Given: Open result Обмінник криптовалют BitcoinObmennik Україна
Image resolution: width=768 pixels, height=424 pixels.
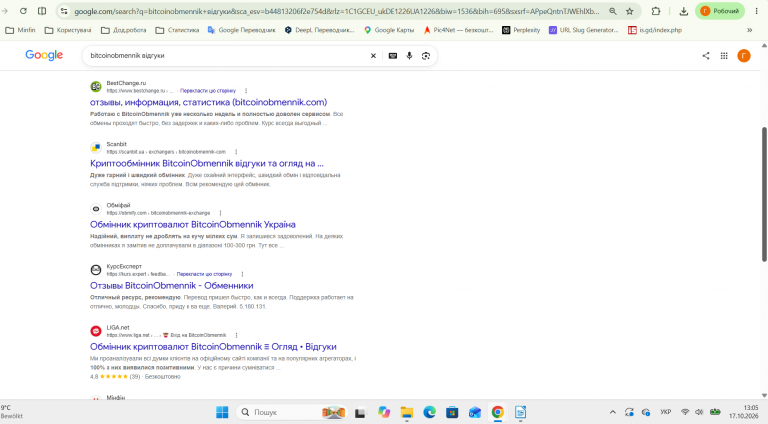Looking at the screenshot, I should (x=192, y=225).
